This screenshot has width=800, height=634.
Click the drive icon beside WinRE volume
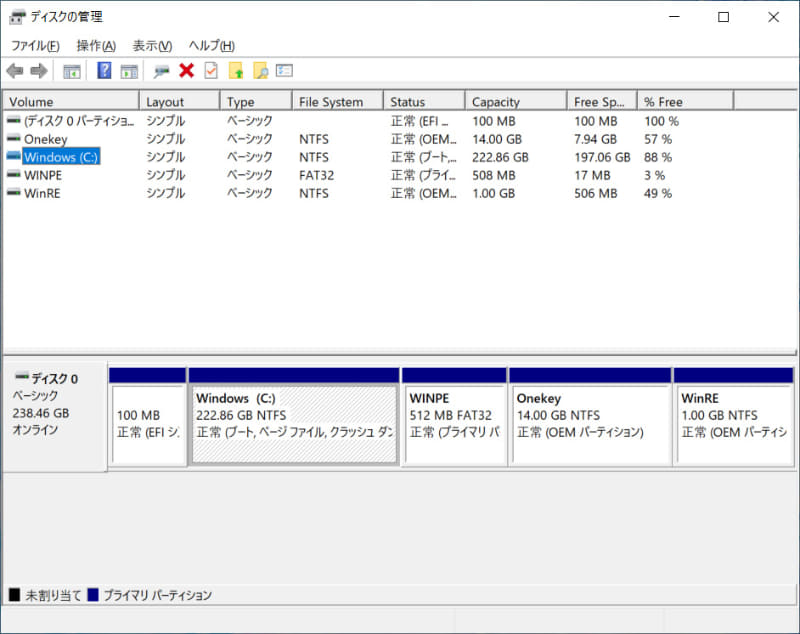pos(14,192)
